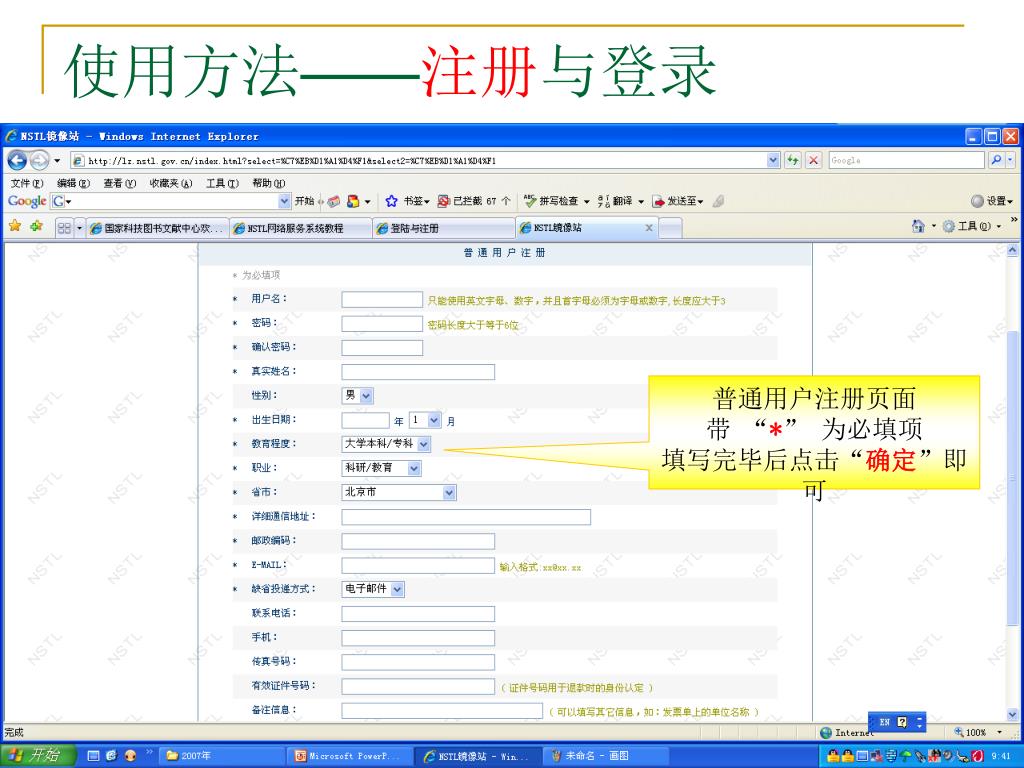The image size is (1024, 768).
Task: Click the 传真号码 input field
Action: point(418,662)
